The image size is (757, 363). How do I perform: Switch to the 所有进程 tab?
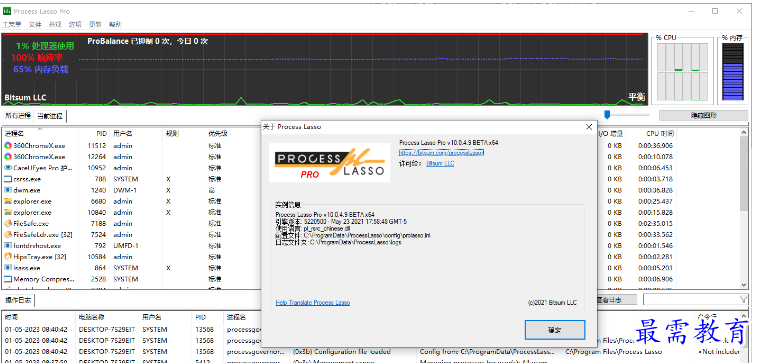pyautogui.click(x=18, y=116)
